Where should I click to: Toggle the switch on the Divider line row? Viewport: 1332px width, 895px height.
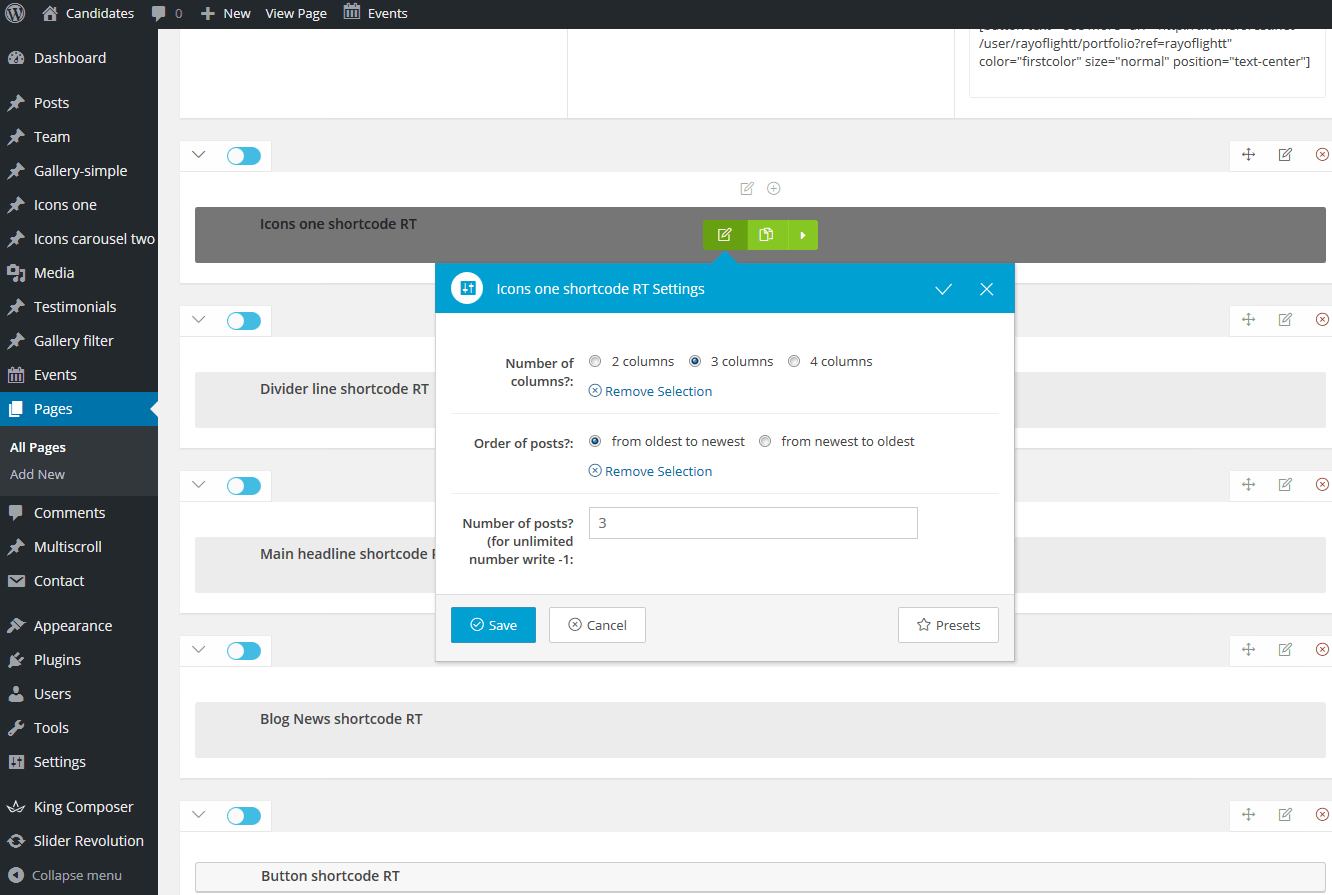coord(243,321)
